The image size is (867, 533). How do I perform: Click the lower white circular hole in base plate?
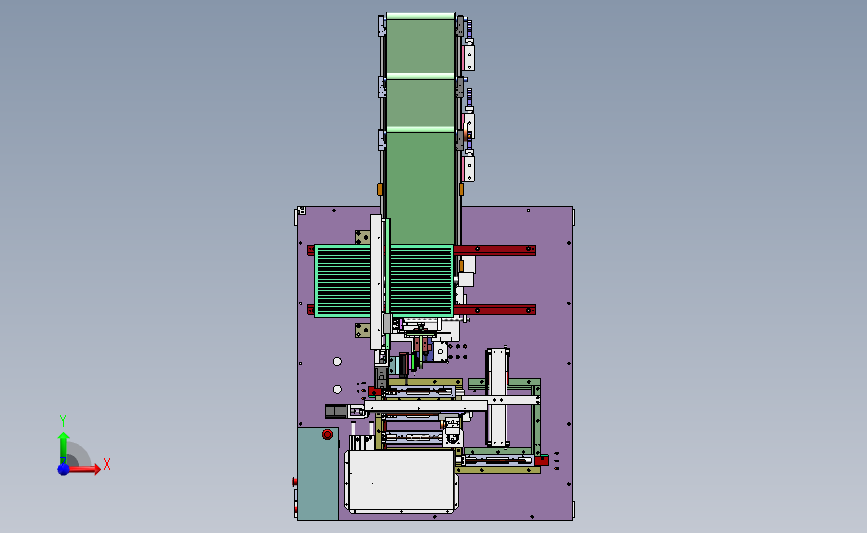click(337, 389)
